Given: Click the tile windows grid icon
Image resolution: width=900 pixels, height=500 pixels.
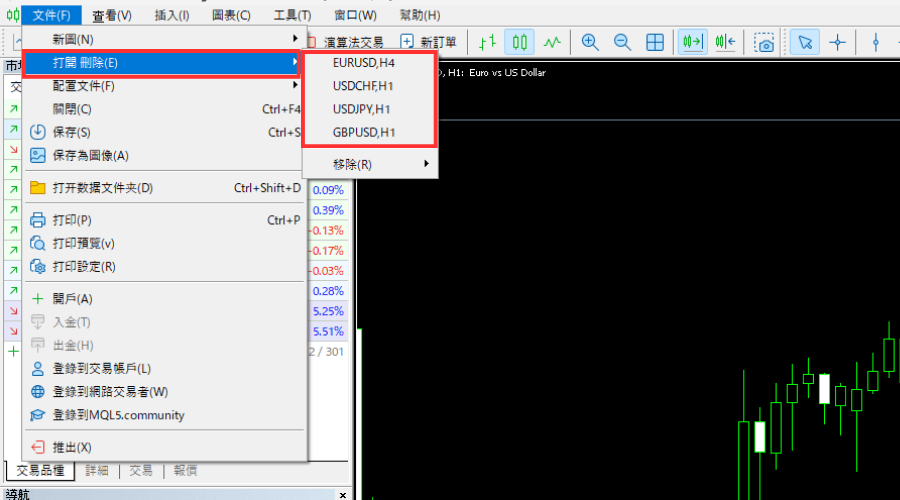Looking at the screenshot, I should click(655, 42).
